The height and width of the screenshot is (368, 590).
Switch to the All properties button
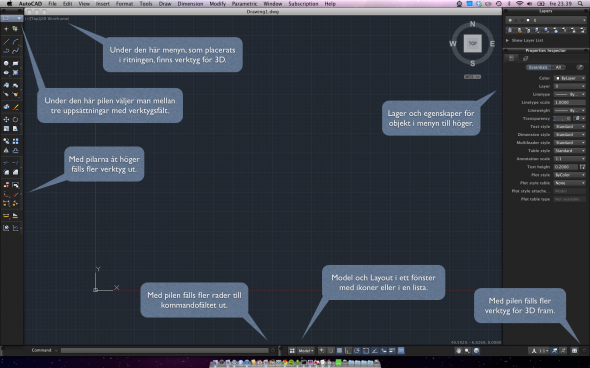(558, 67)
